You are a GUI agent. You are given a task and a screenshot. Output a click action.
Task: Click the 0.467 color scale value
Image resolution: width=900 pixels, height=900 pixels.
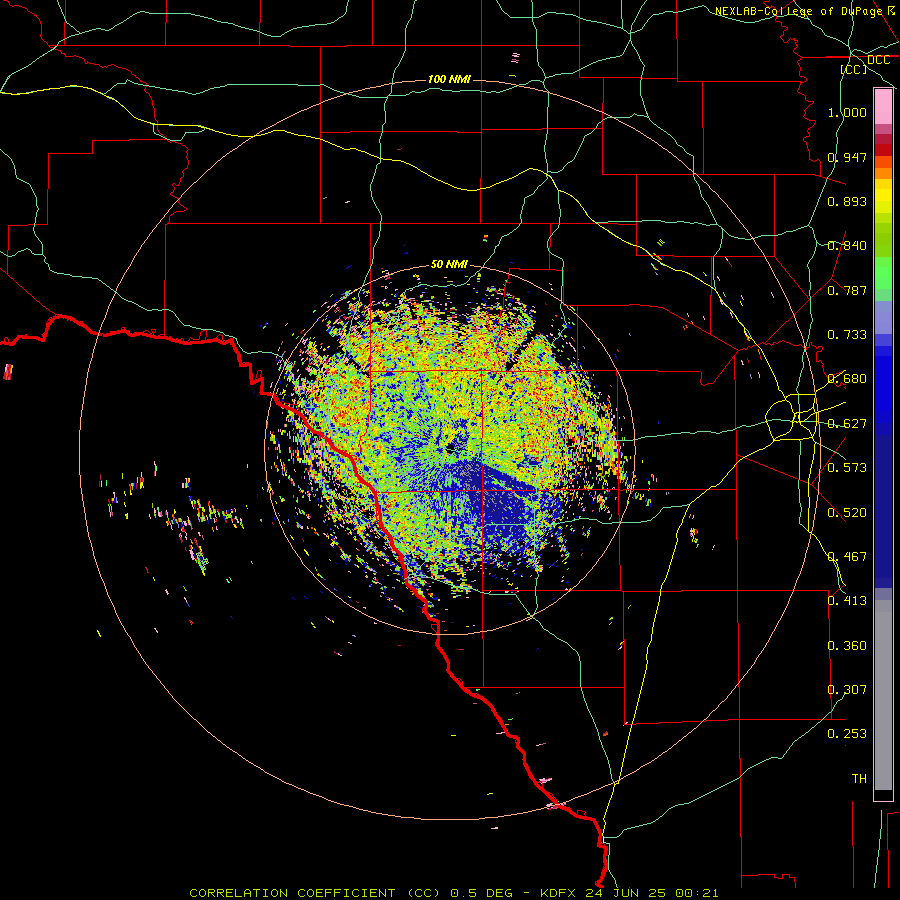click(847, 557)
